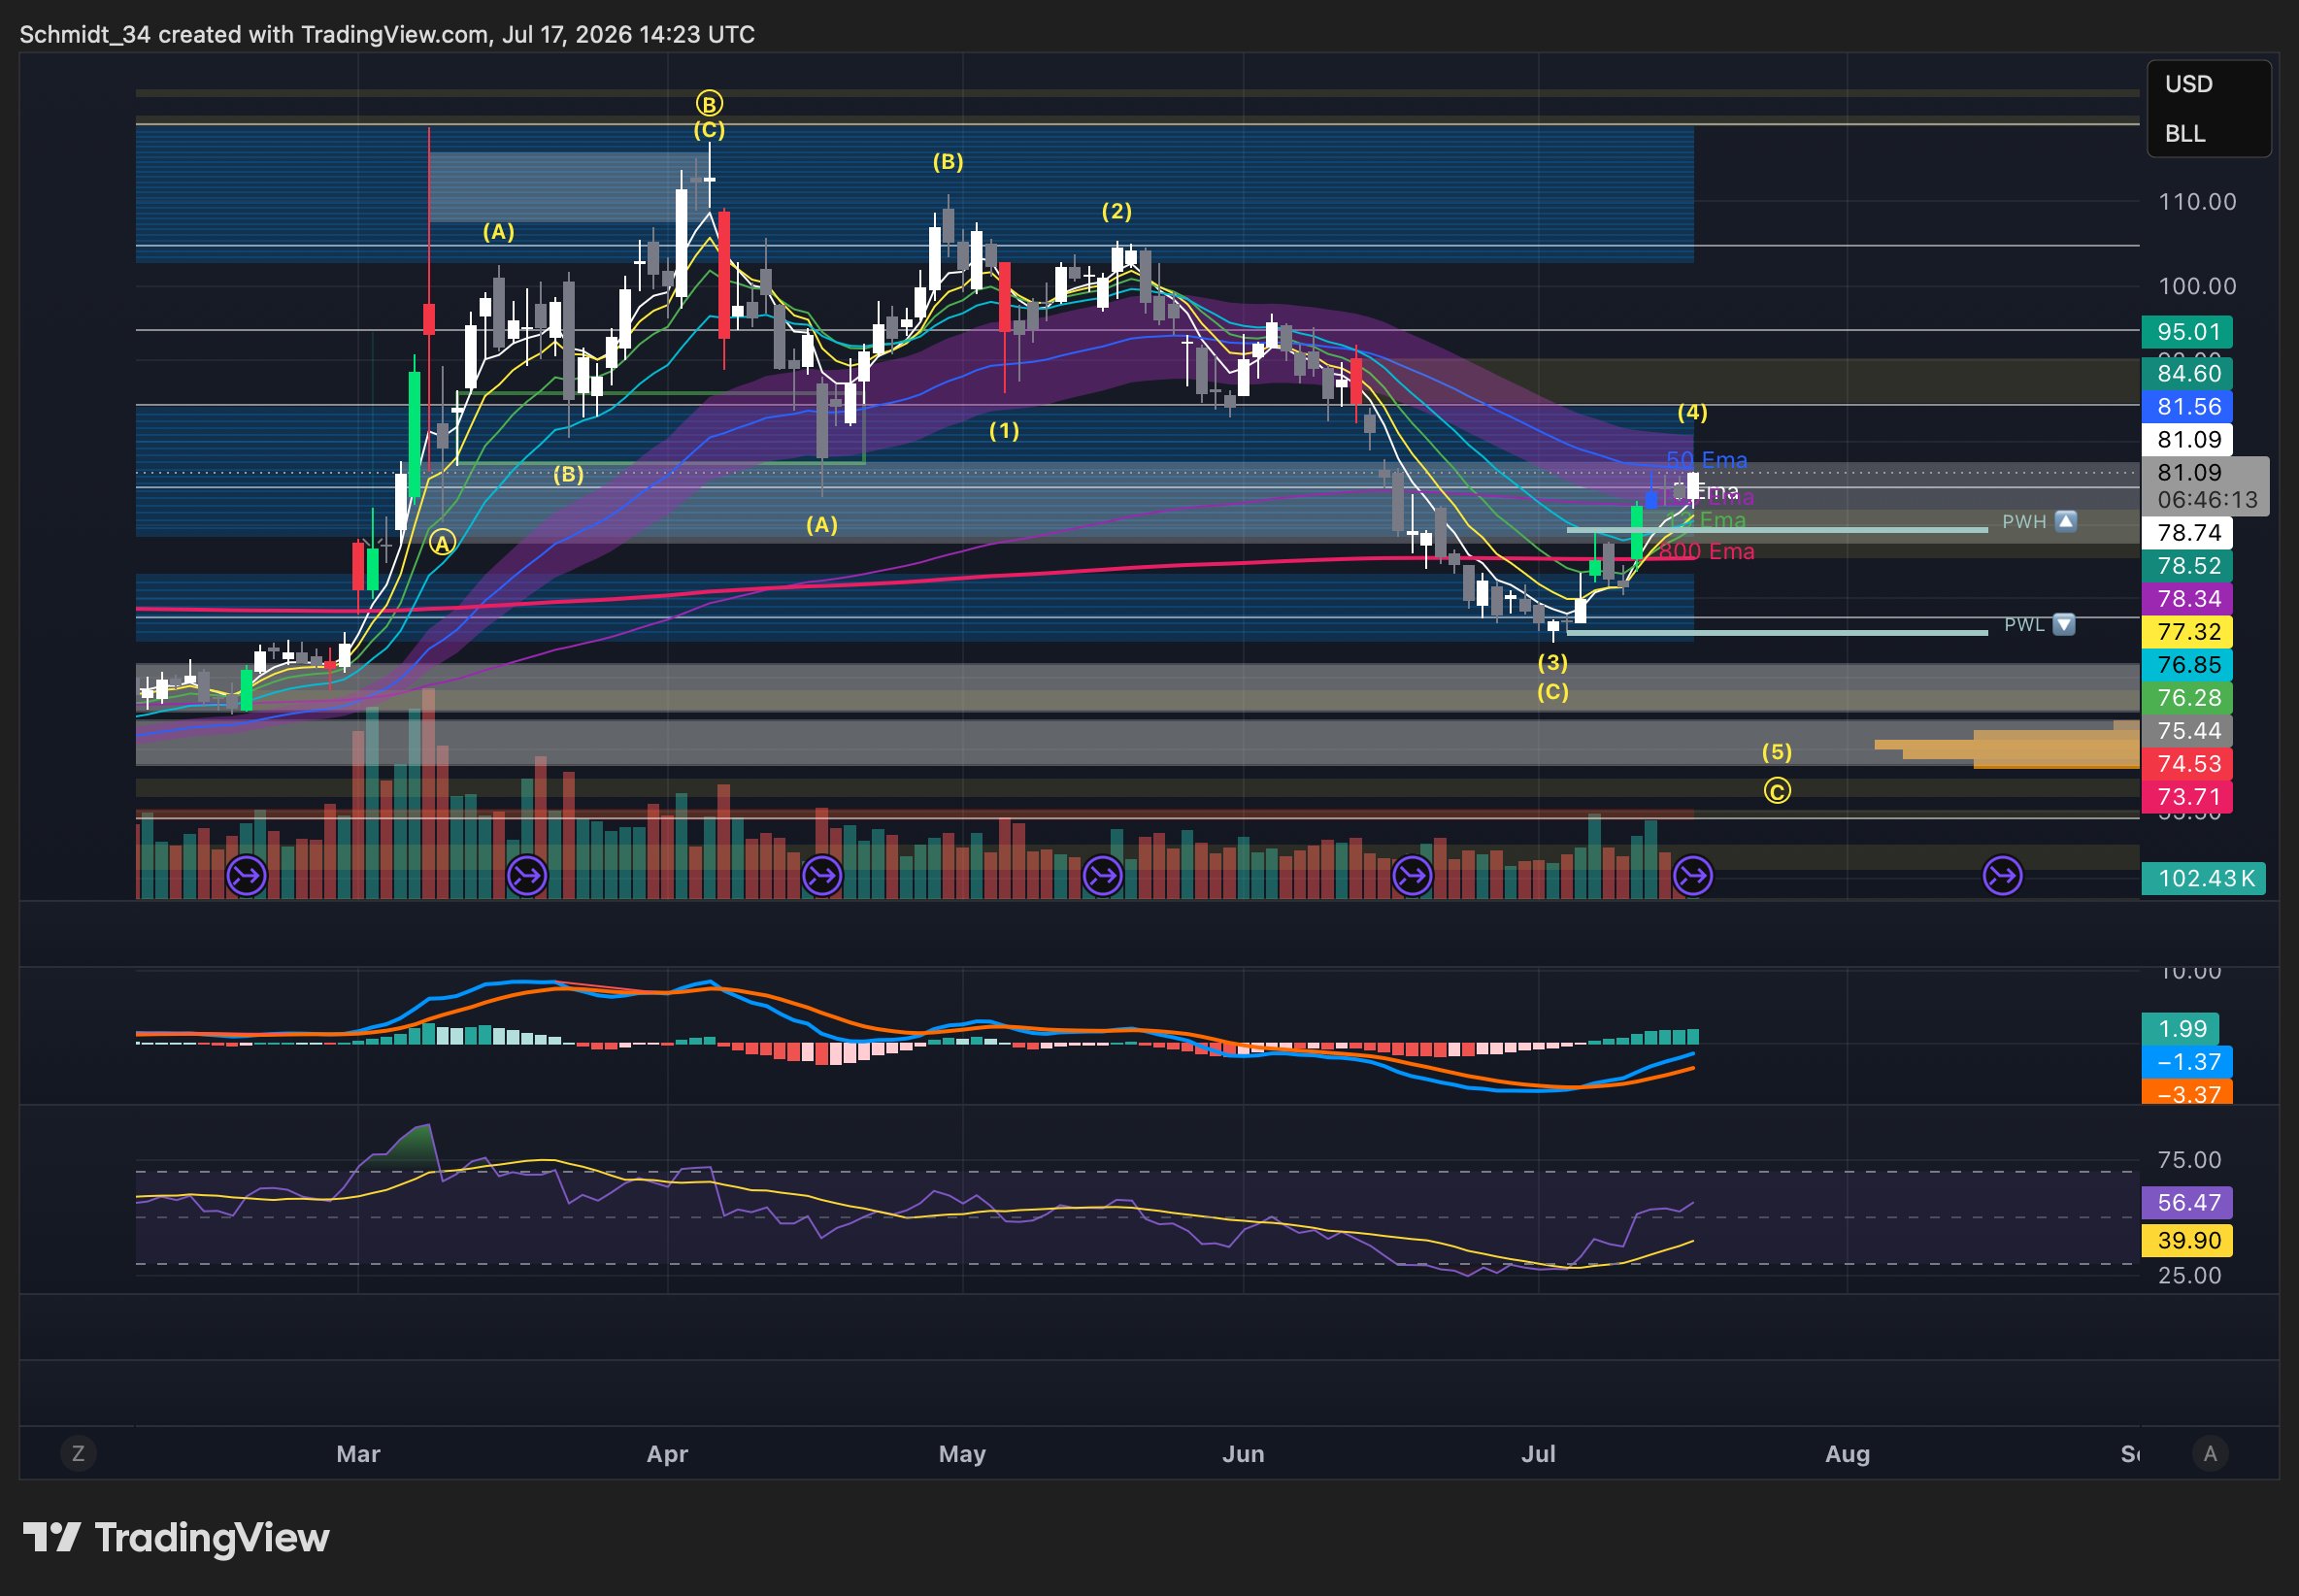Screen dimensions: 2299x1596
Task: Select the (2) wave label in May
Action: pos(1117,211)
